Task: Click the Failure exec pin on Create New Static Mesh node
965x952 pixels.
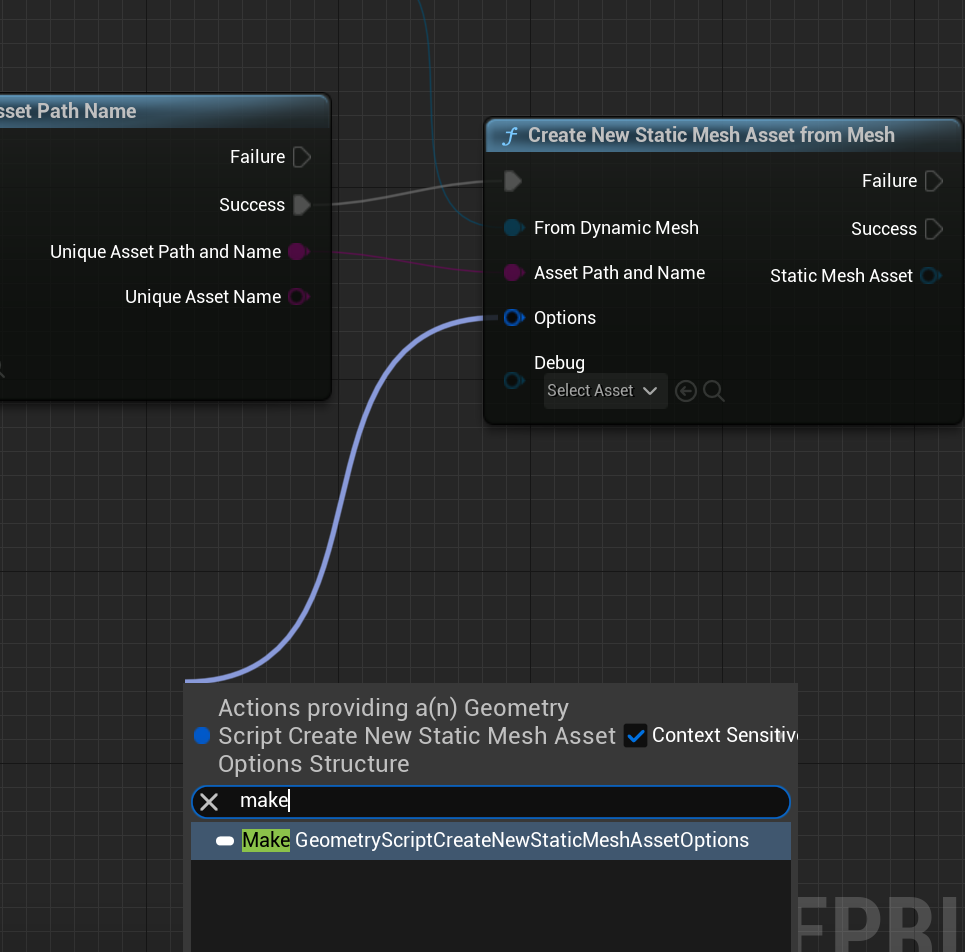Action: [x=934, y=181]
